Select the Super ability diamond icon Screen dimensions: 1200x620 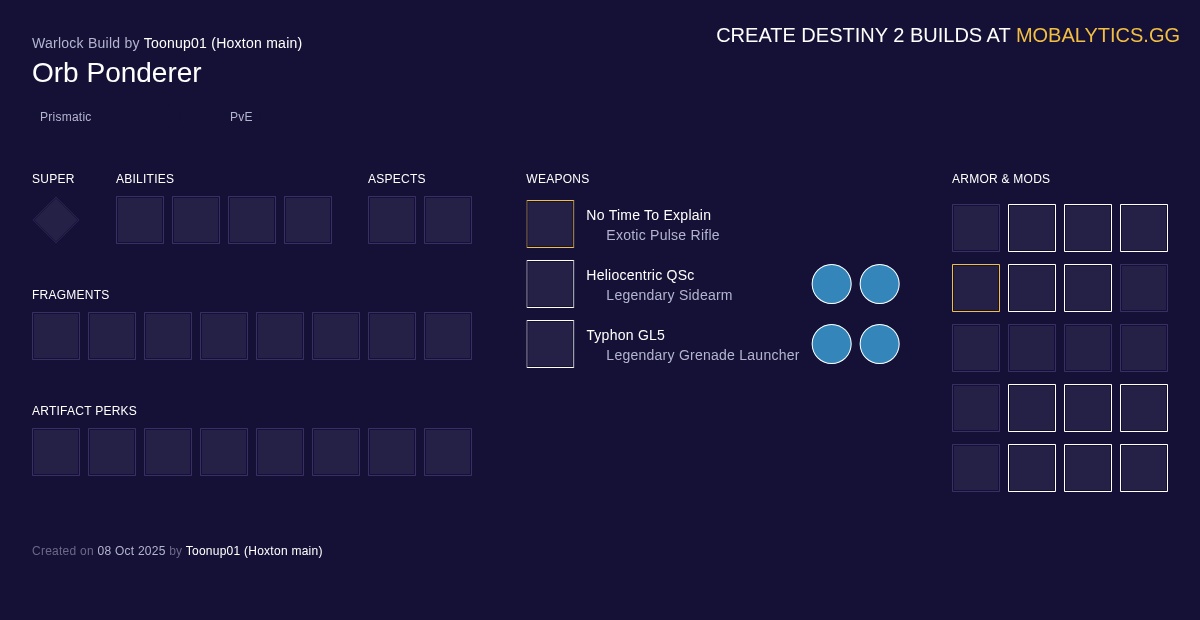point(55,220)
